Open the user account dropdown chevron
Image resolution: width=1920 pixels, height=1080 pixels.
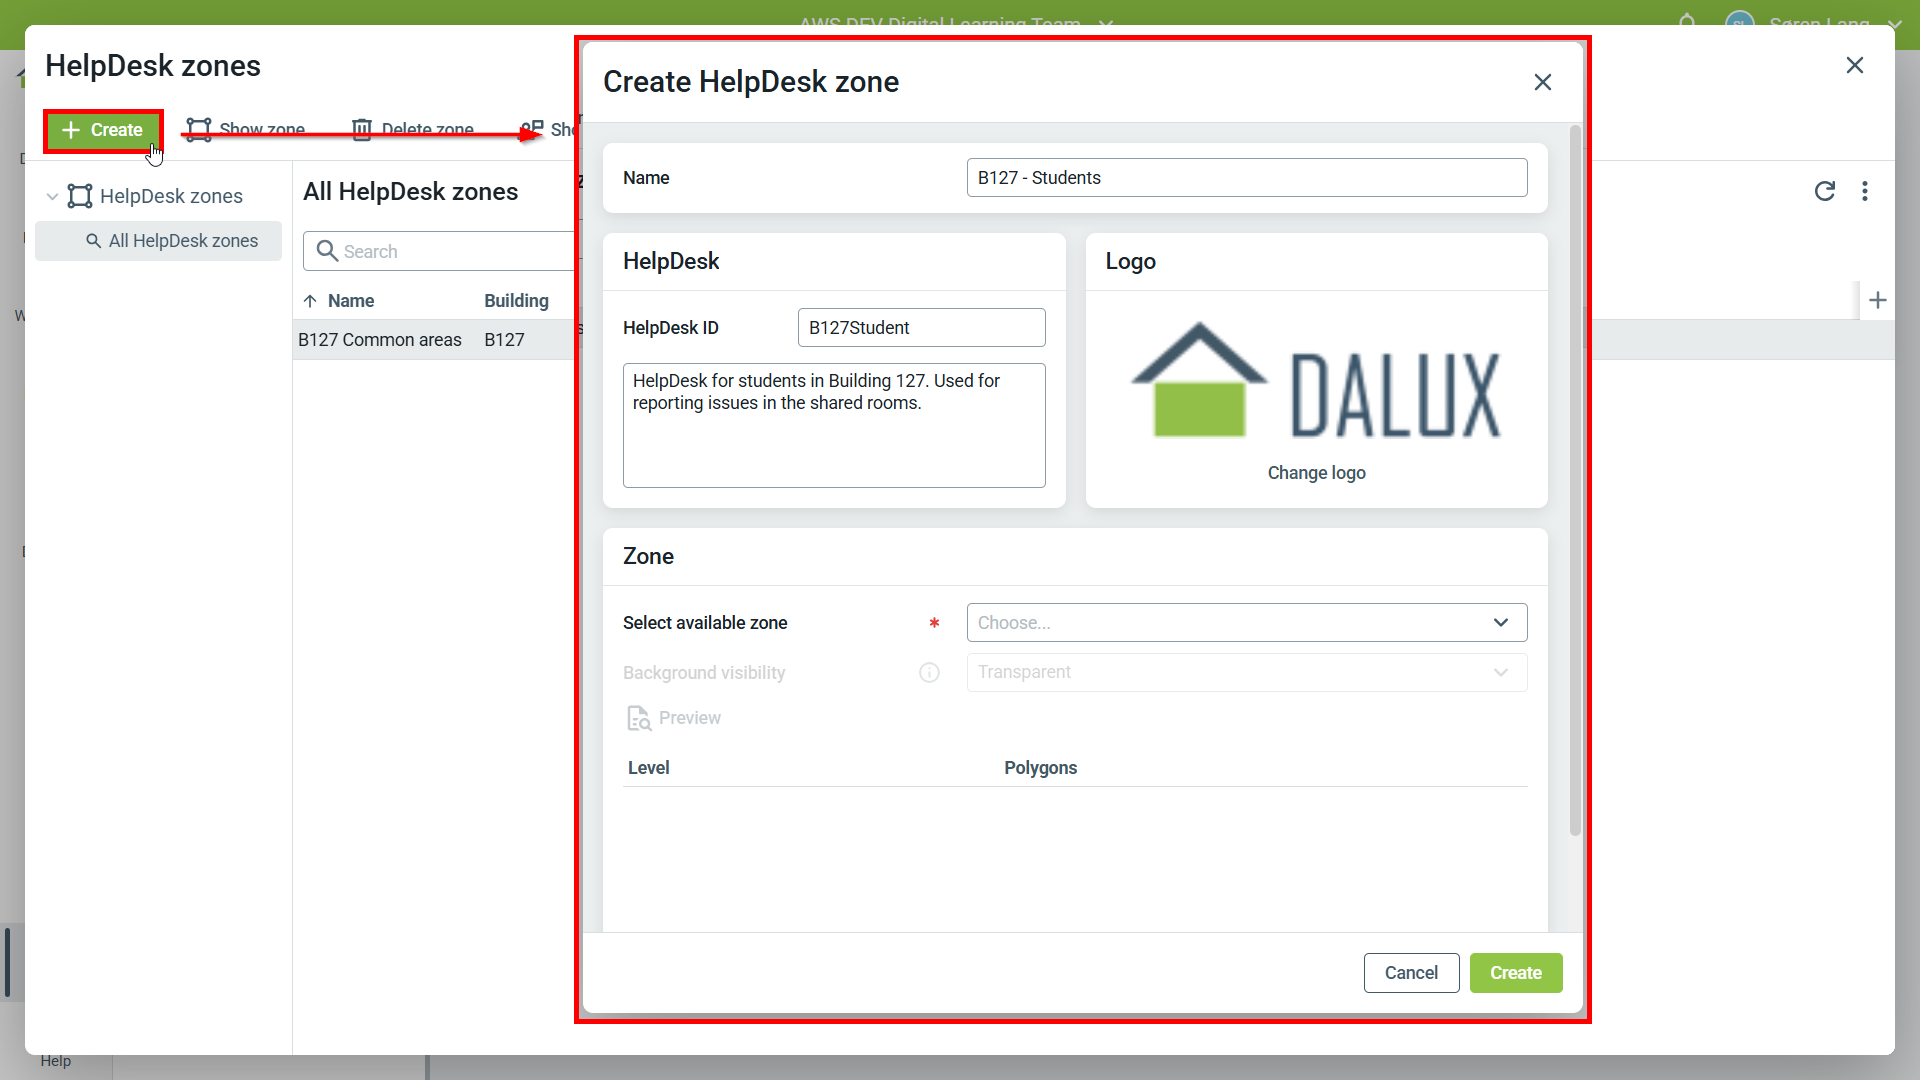tap(1894, 23)
